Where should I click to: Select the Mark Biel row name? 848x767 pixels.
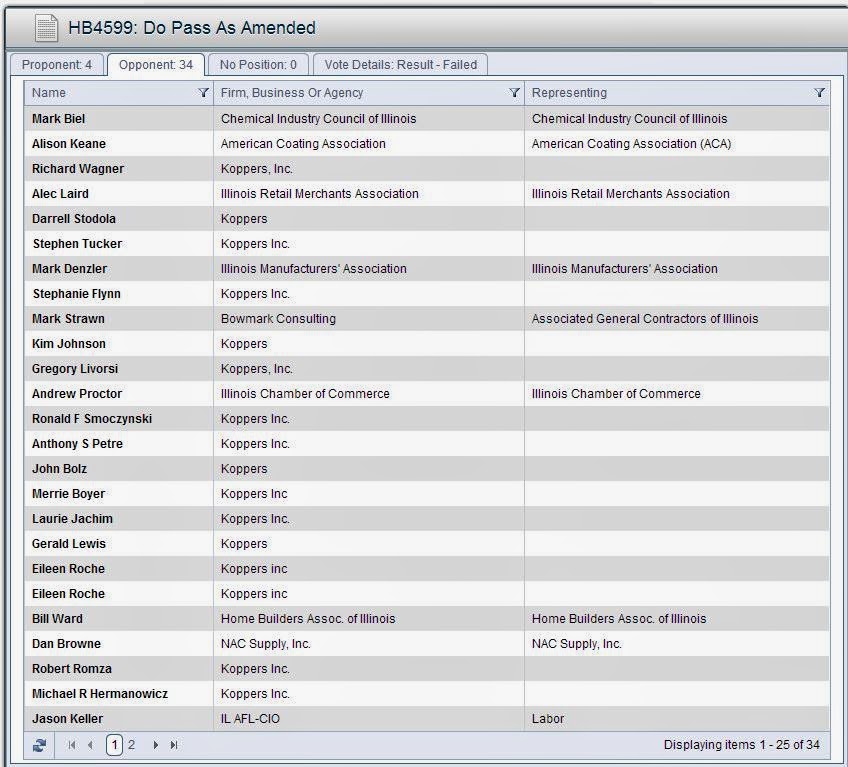tap(58, 118)
